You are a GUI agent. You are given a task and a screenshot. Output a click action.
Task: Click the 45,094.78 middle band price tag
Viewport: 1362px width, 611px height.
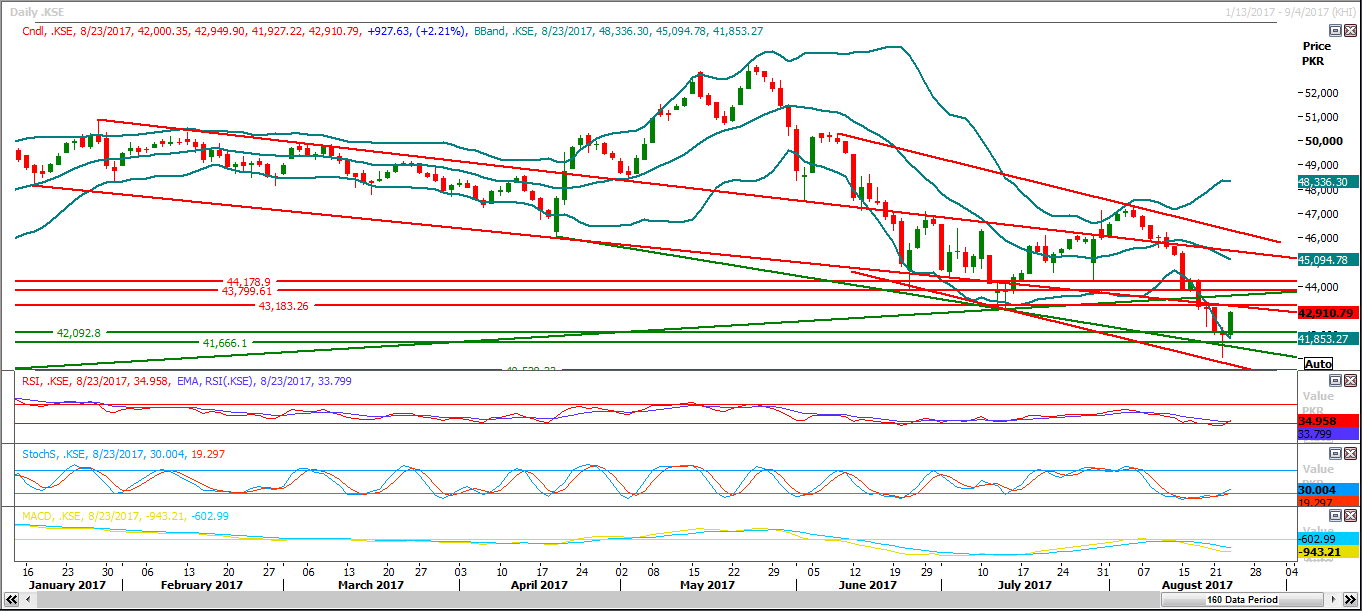[x=1326, y=260]
